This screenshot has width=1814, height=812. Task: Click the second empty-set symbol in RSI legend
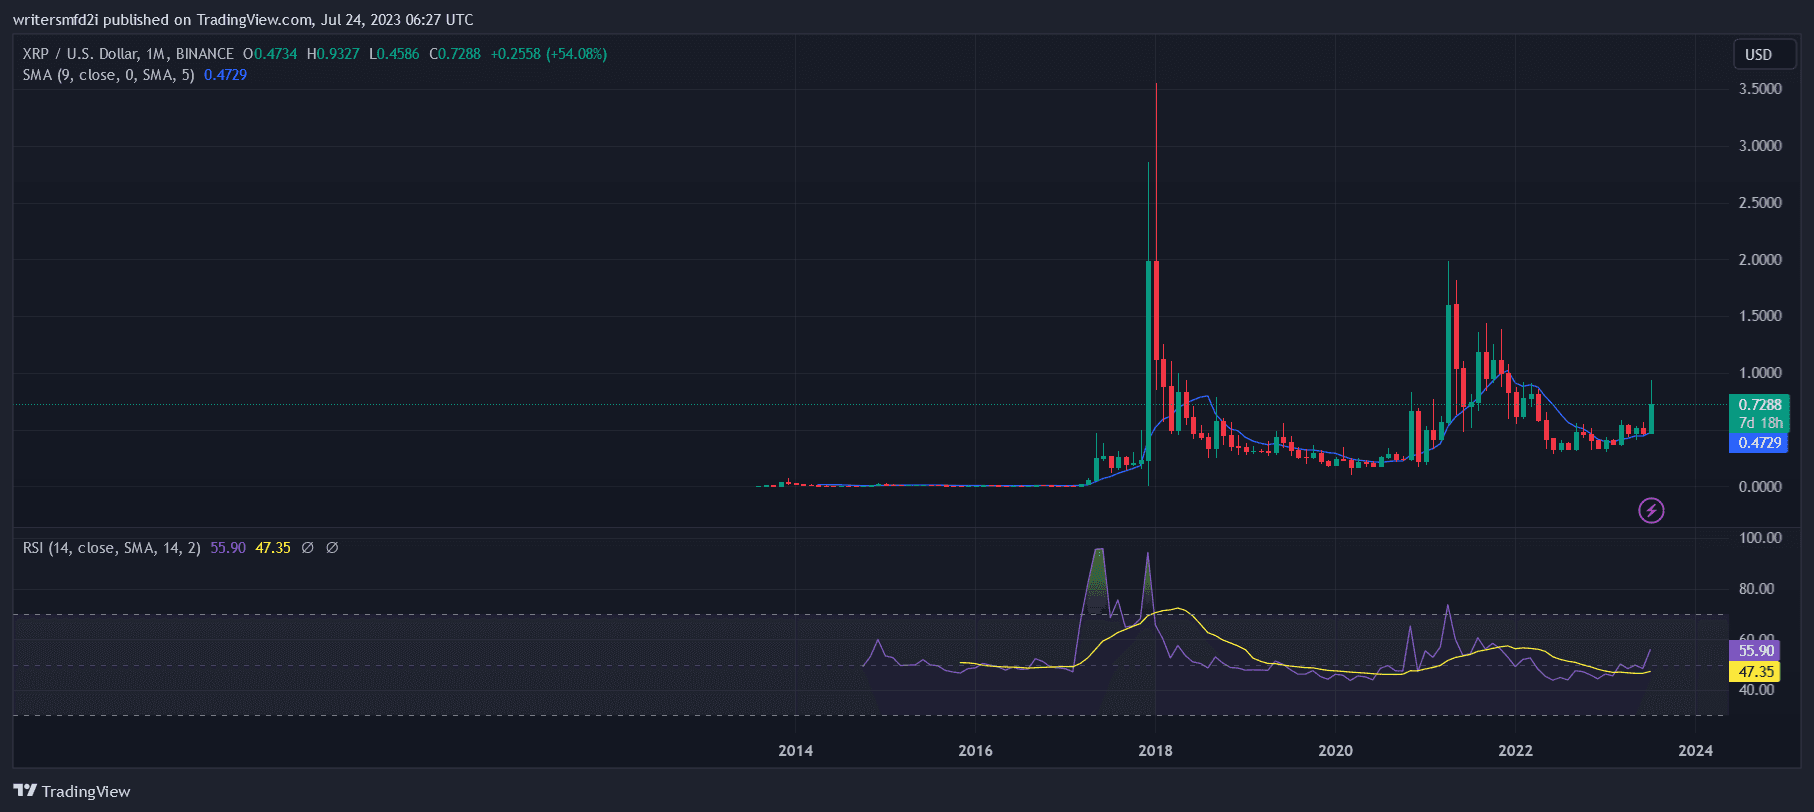[332, 548]
